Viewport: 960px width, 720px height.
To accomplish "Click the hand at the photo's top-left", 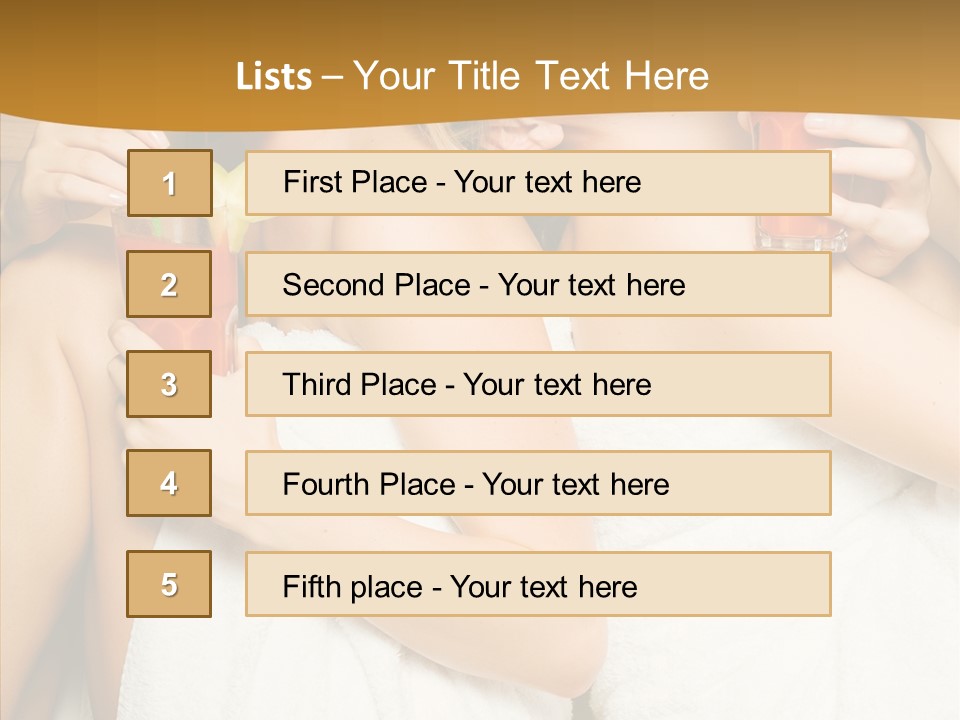I will pos(70,175).
